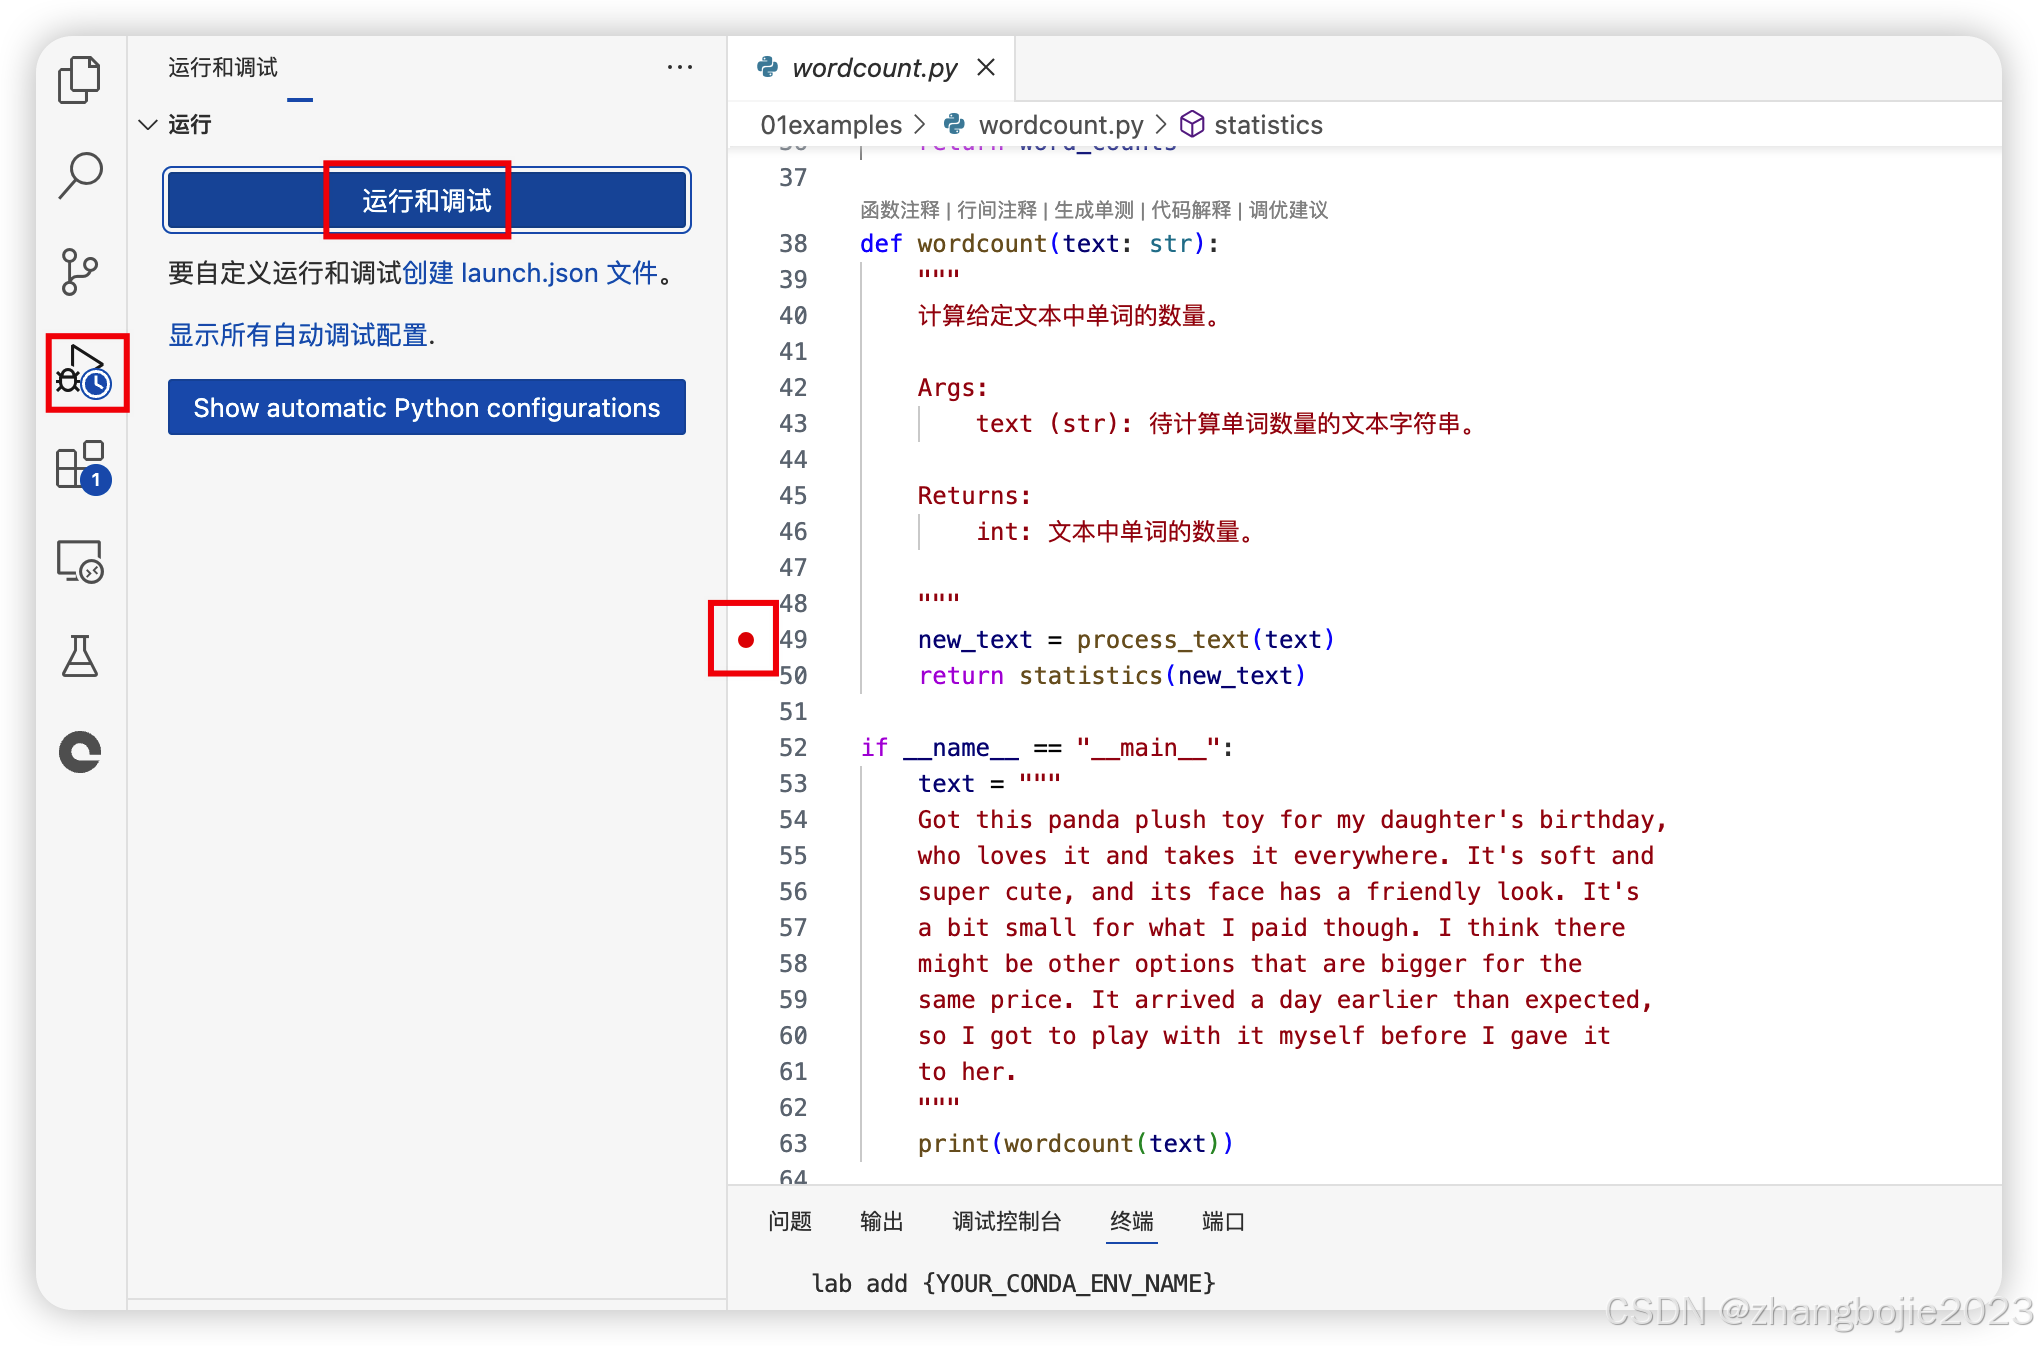The image size is (2038, 1346).
Task: Click Show automatic Python configurations button
Action: pos(427,408)
